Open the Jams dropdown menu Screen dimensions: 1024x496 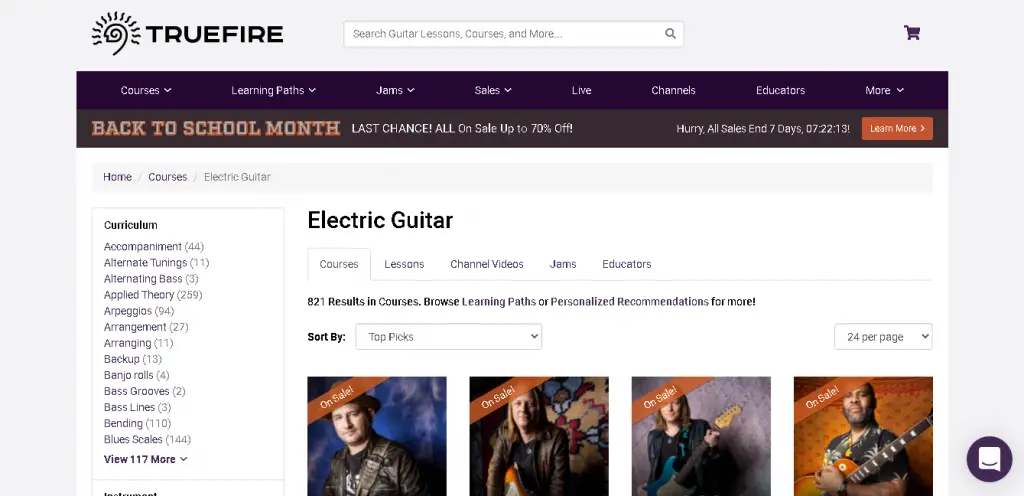coord(395,90)
